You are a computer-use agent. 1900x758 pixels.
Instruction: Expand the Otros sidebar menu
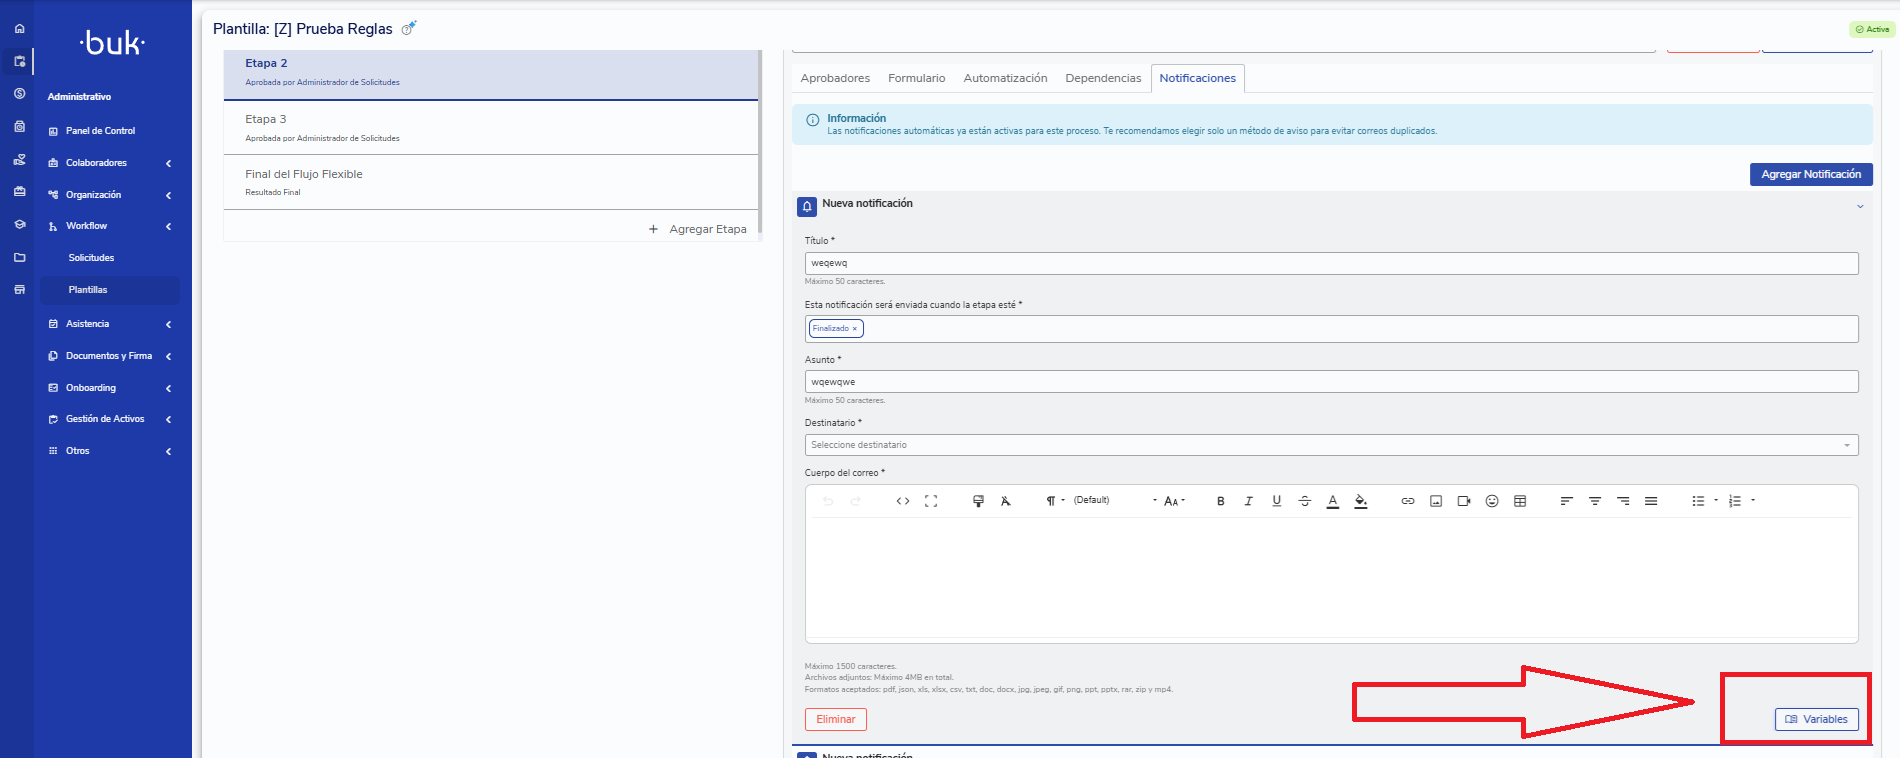(x=109, y=451)
